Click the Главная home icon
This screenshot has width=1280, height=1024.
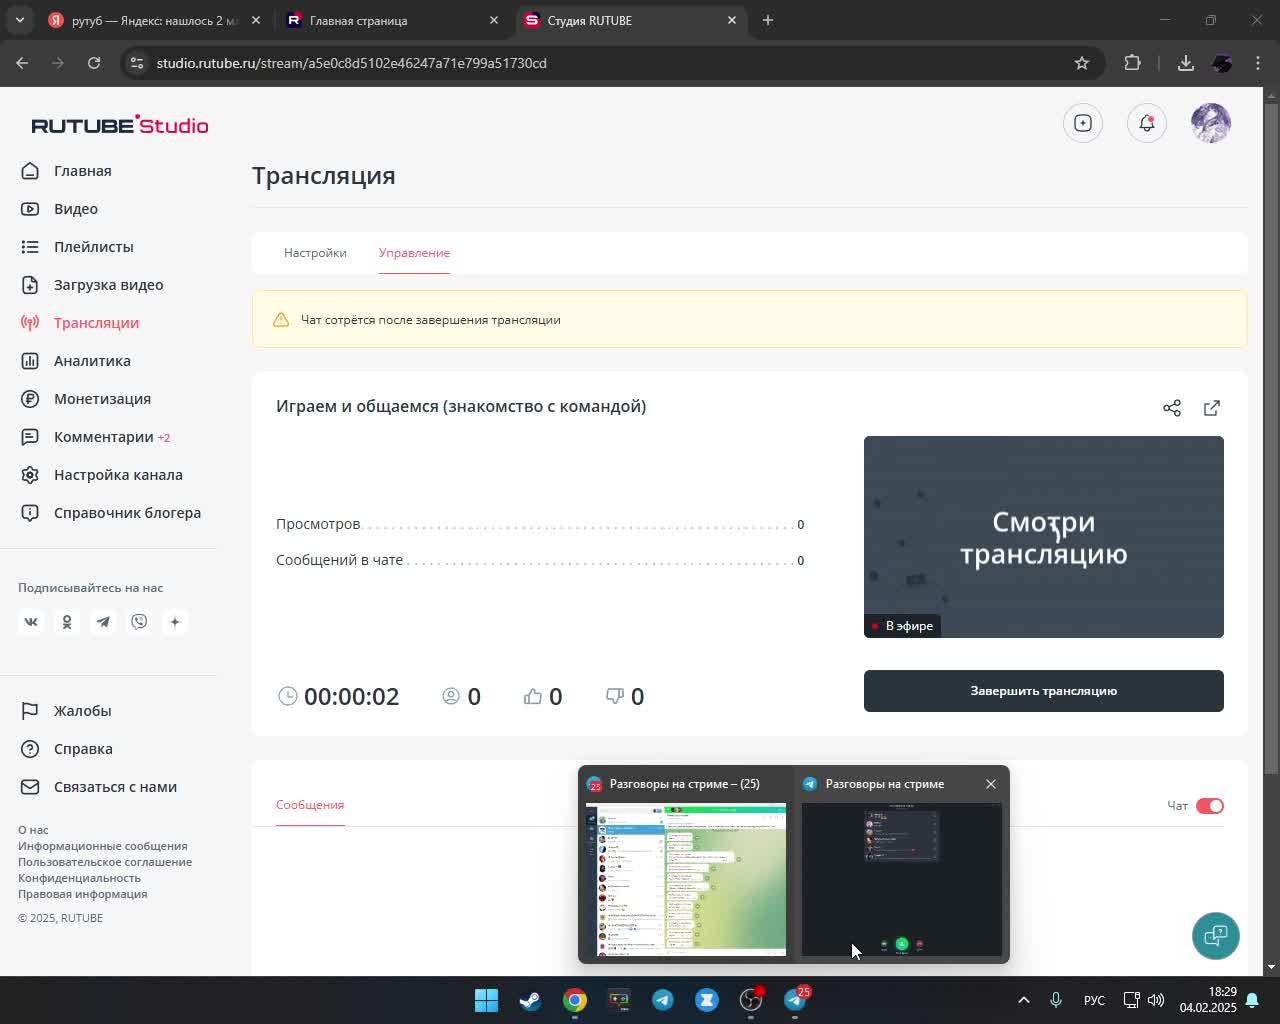coord(31,171)
